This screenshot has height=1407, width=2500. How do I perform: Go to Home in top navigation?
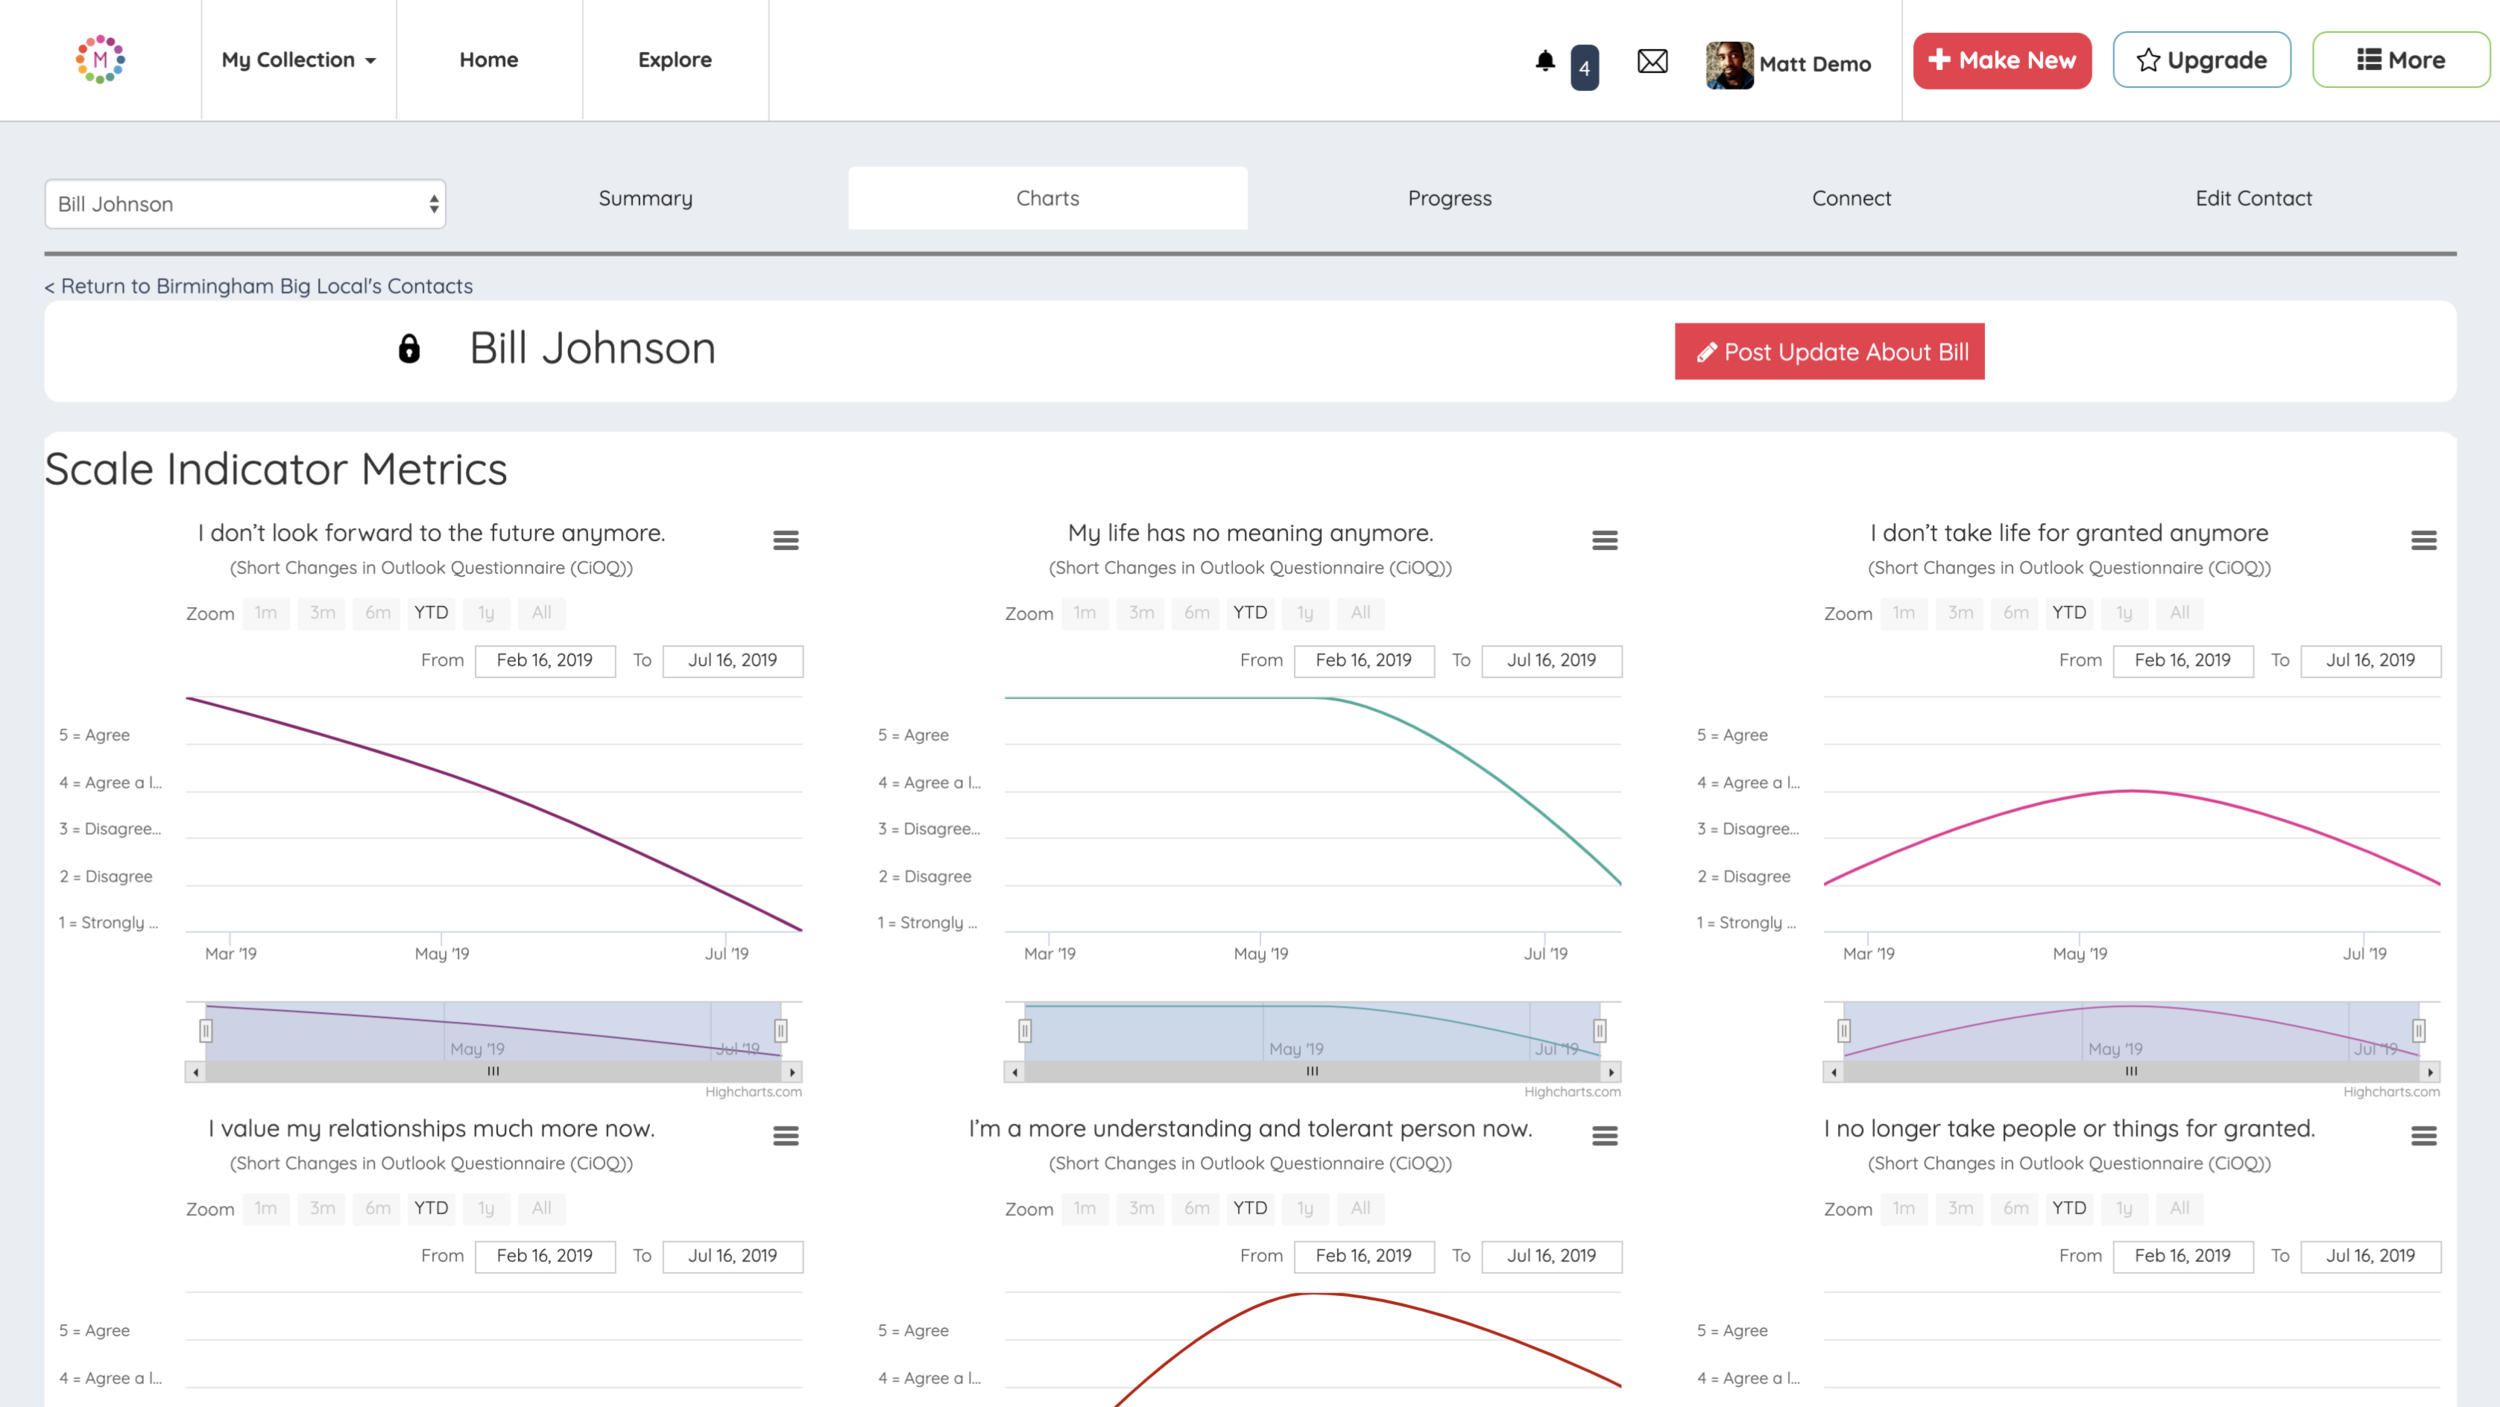coord(488,60)
